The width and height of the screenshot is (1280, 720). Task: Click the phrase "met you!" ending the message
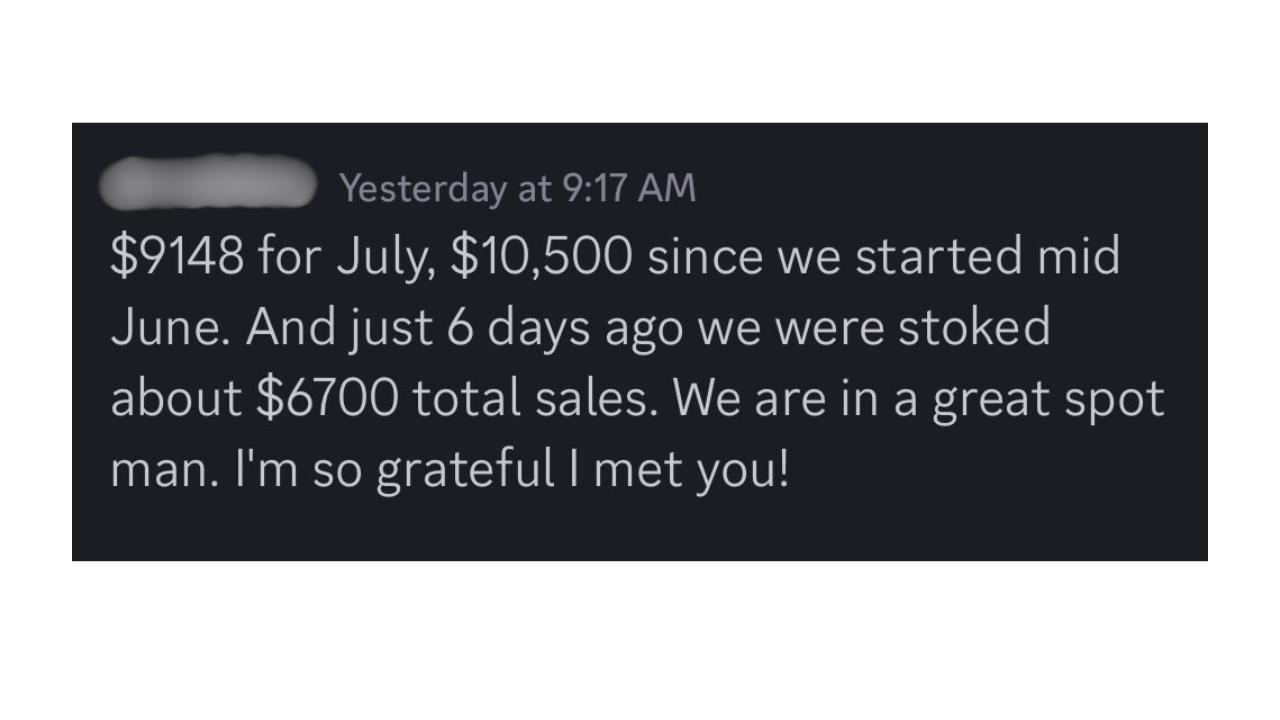[691, 470]
